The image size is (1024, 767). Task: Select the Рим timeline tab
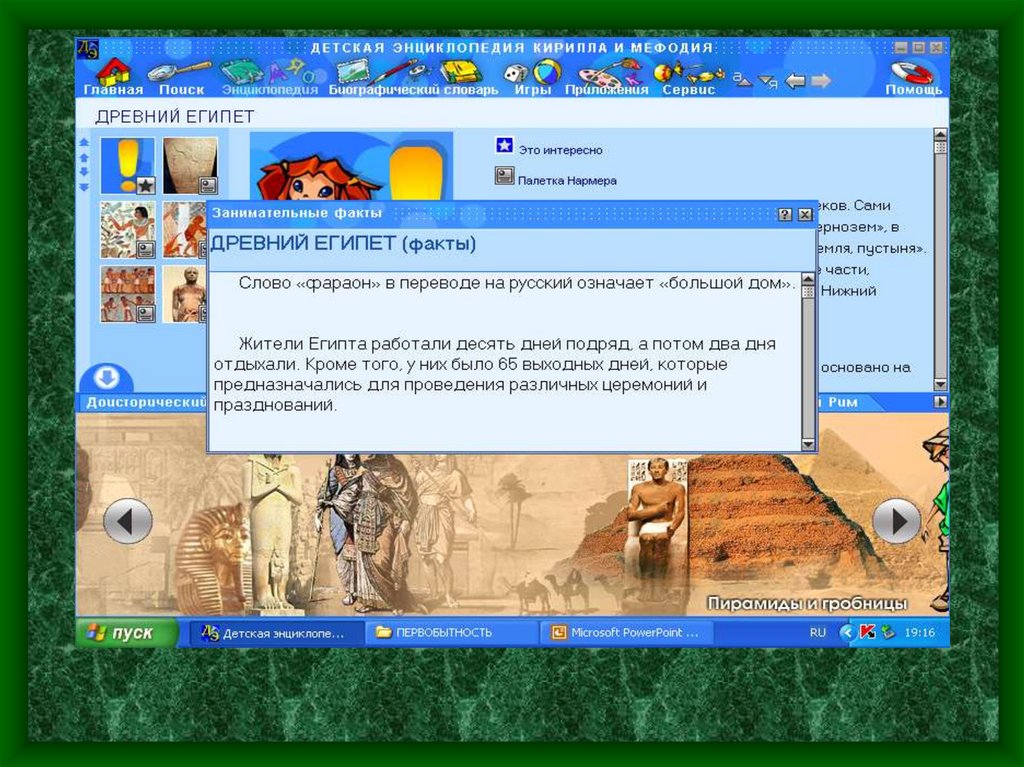pyautogui.click(x=842, y=402)
